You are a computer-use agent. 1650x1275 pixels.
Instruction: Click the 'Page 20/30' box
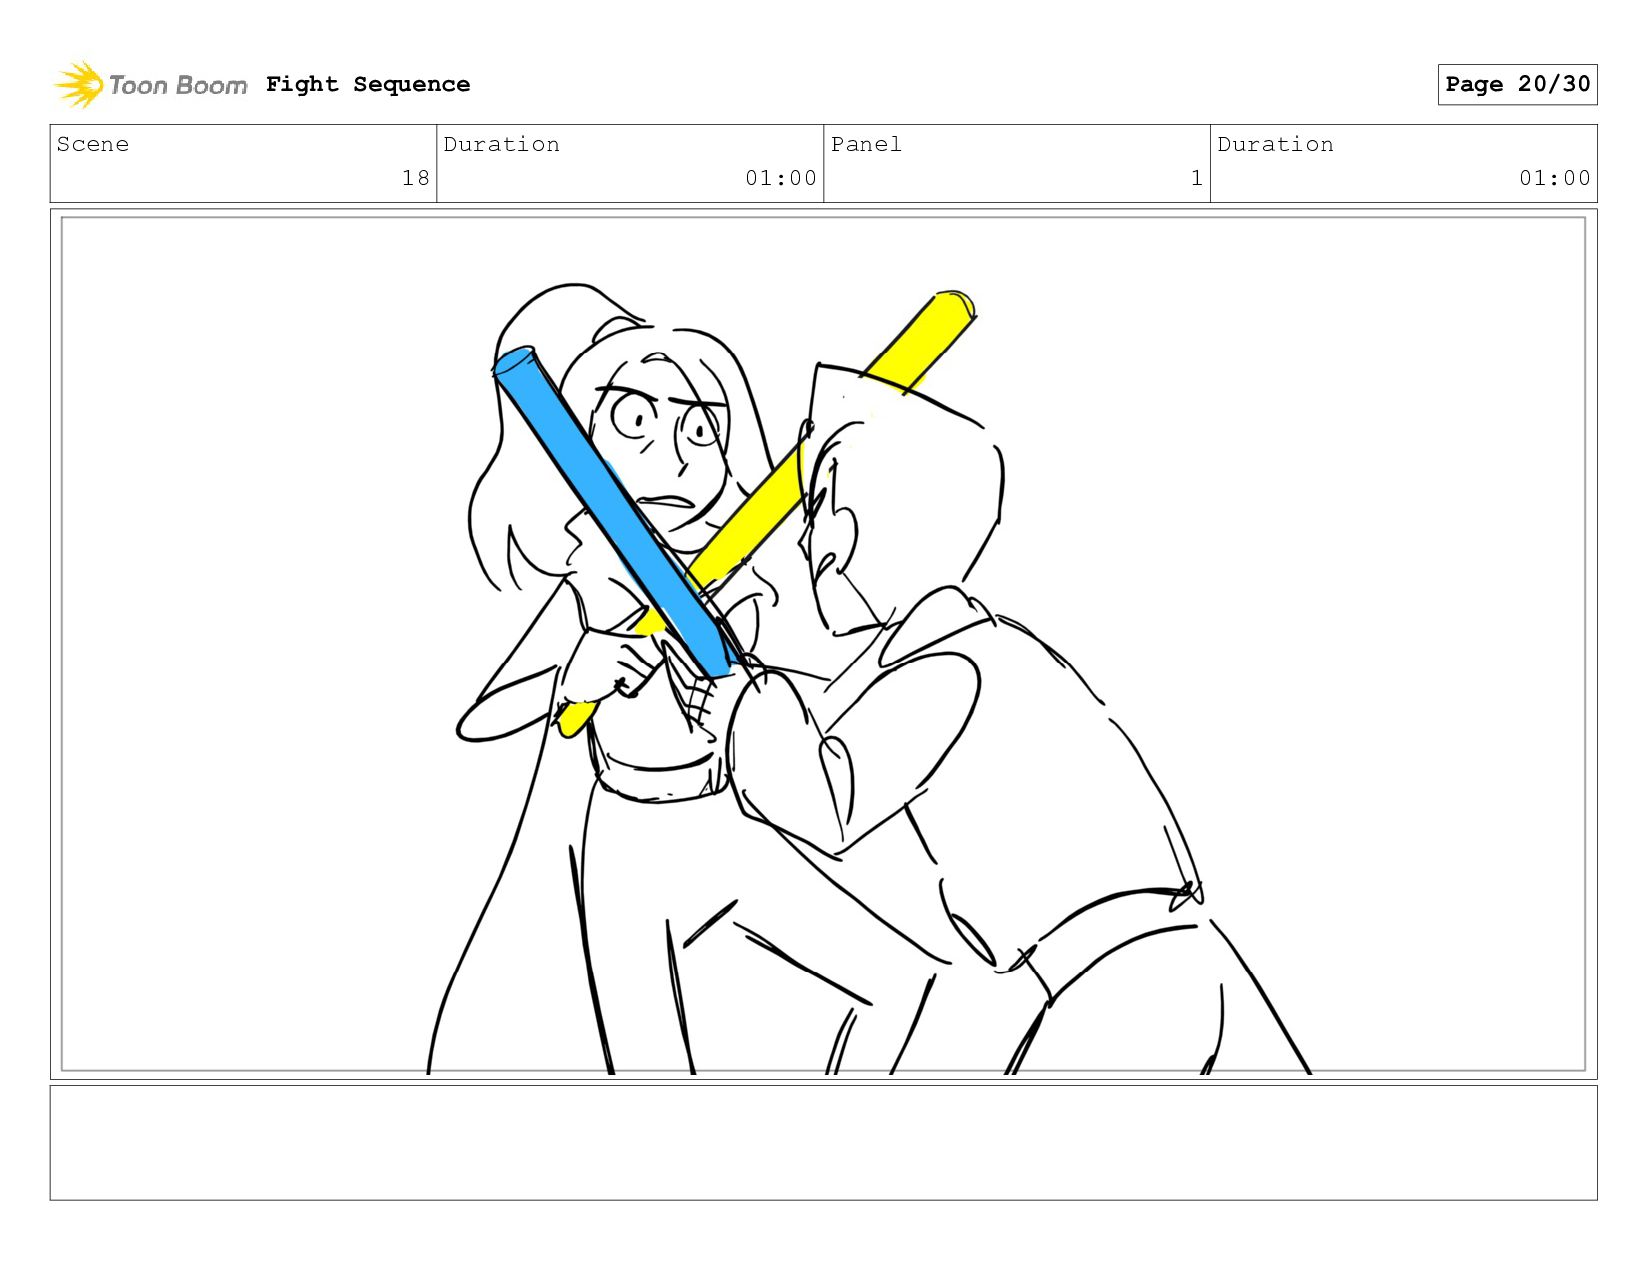click(1517, 84)
